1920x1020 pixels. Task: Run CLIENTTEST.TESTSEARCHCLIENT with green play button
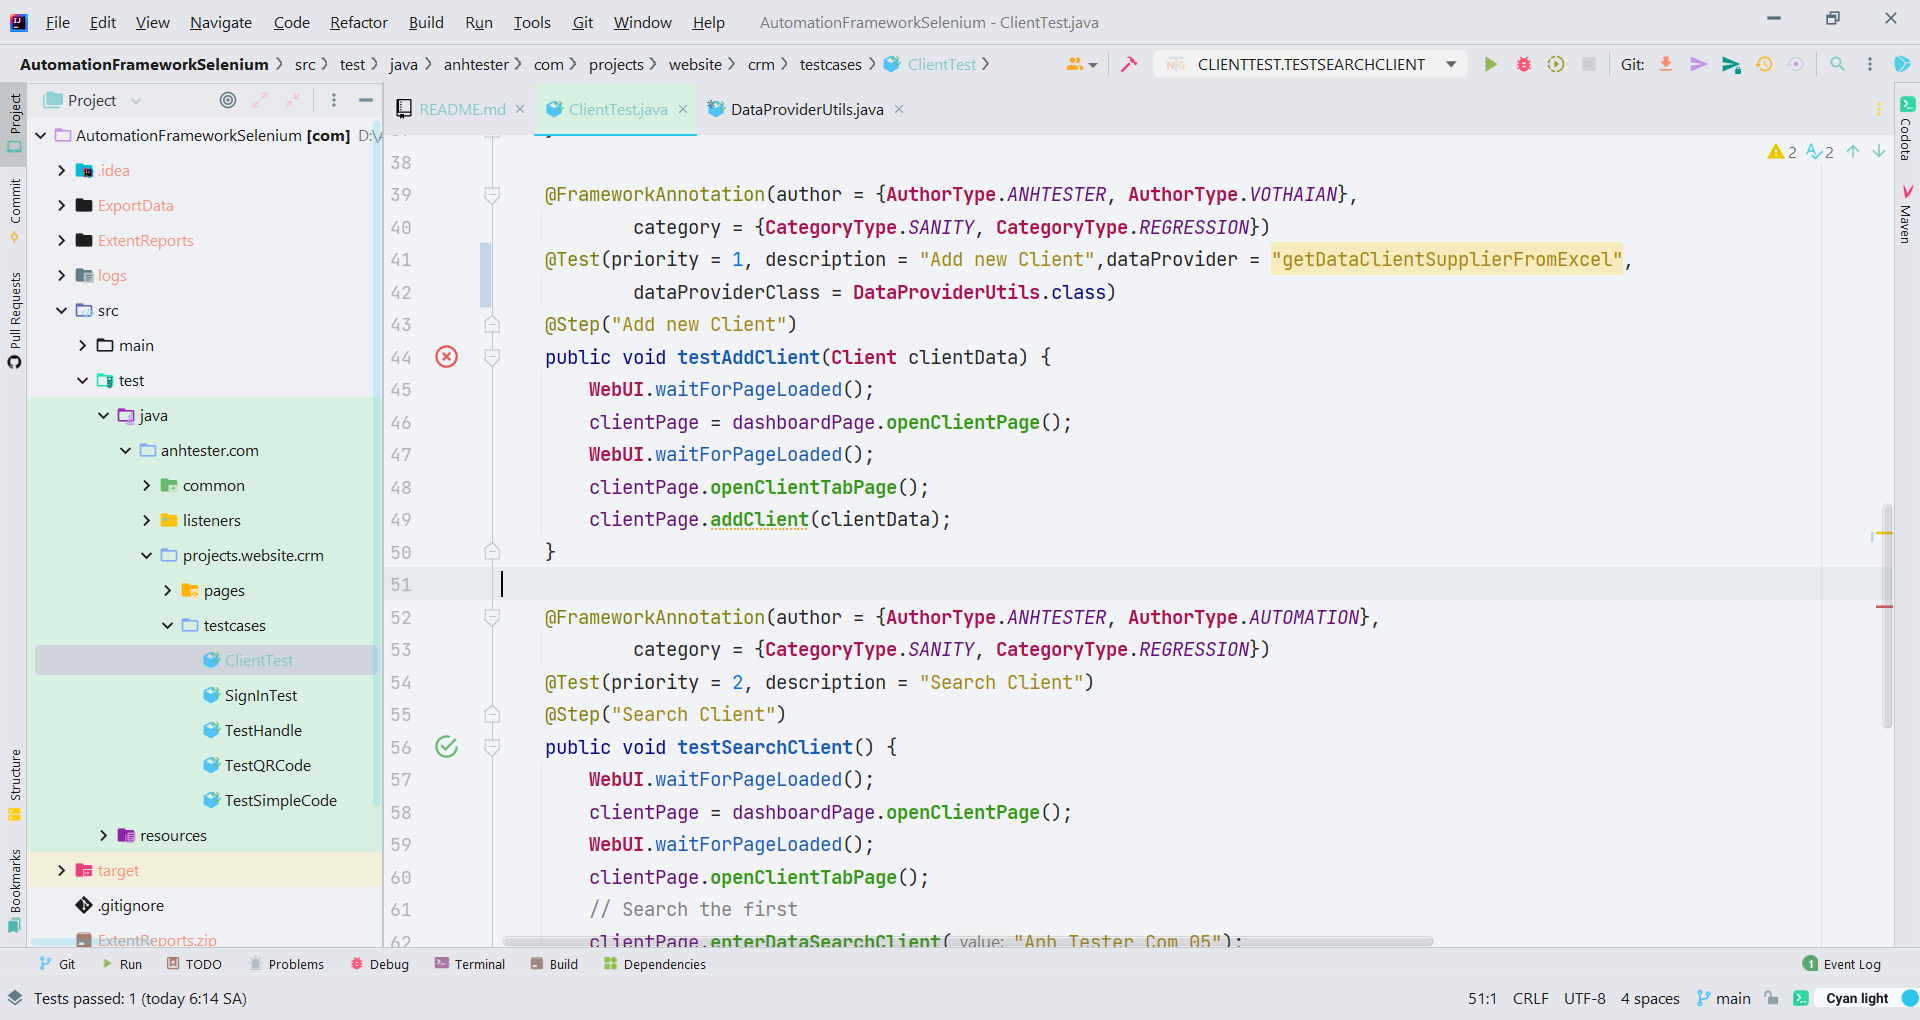click(x=1490, y=64)
